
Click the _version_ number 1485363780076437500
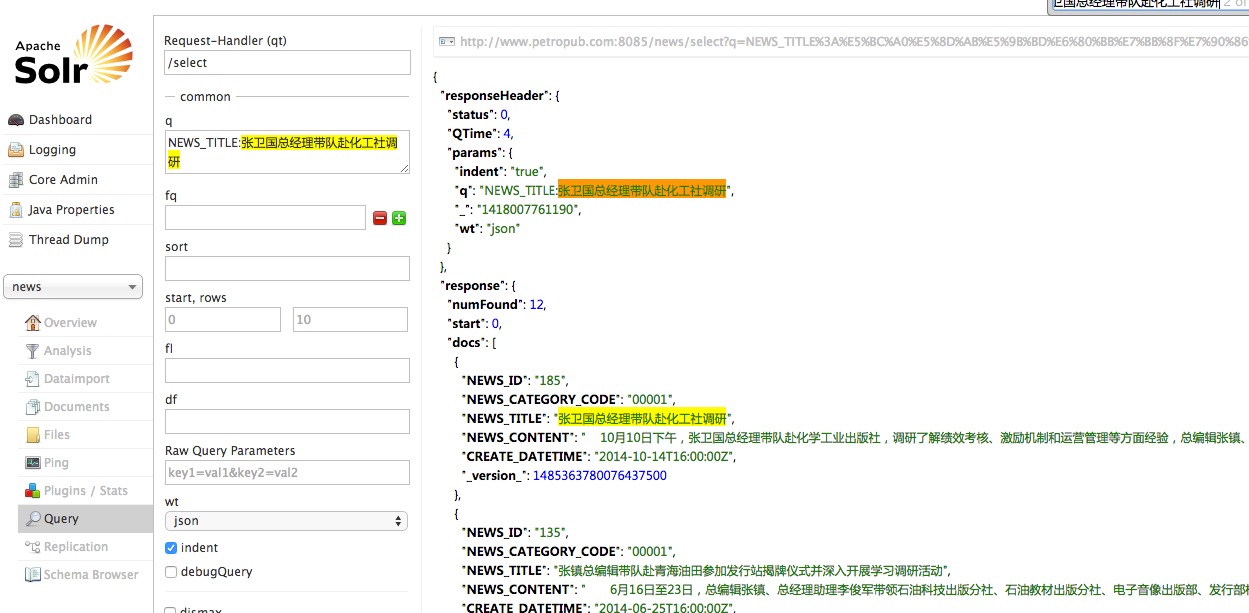599,476
